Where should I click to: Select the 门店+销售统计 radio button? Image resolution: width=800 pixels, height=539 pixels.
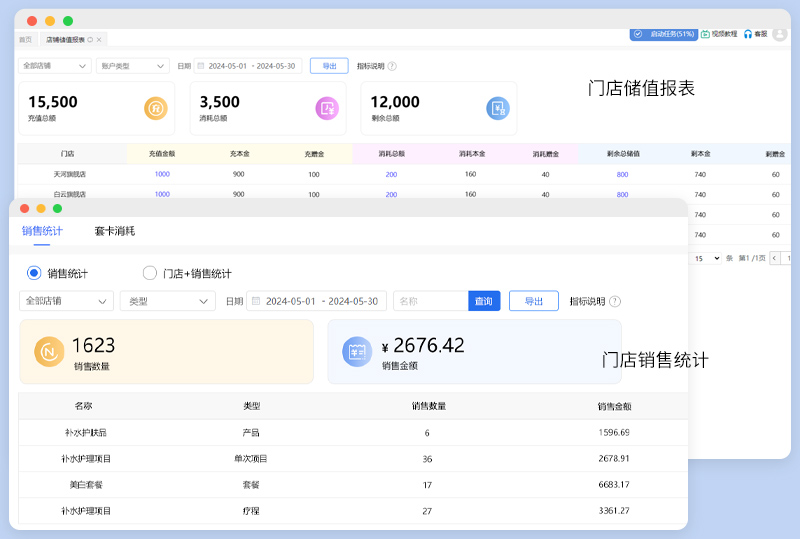click(150, 273)
